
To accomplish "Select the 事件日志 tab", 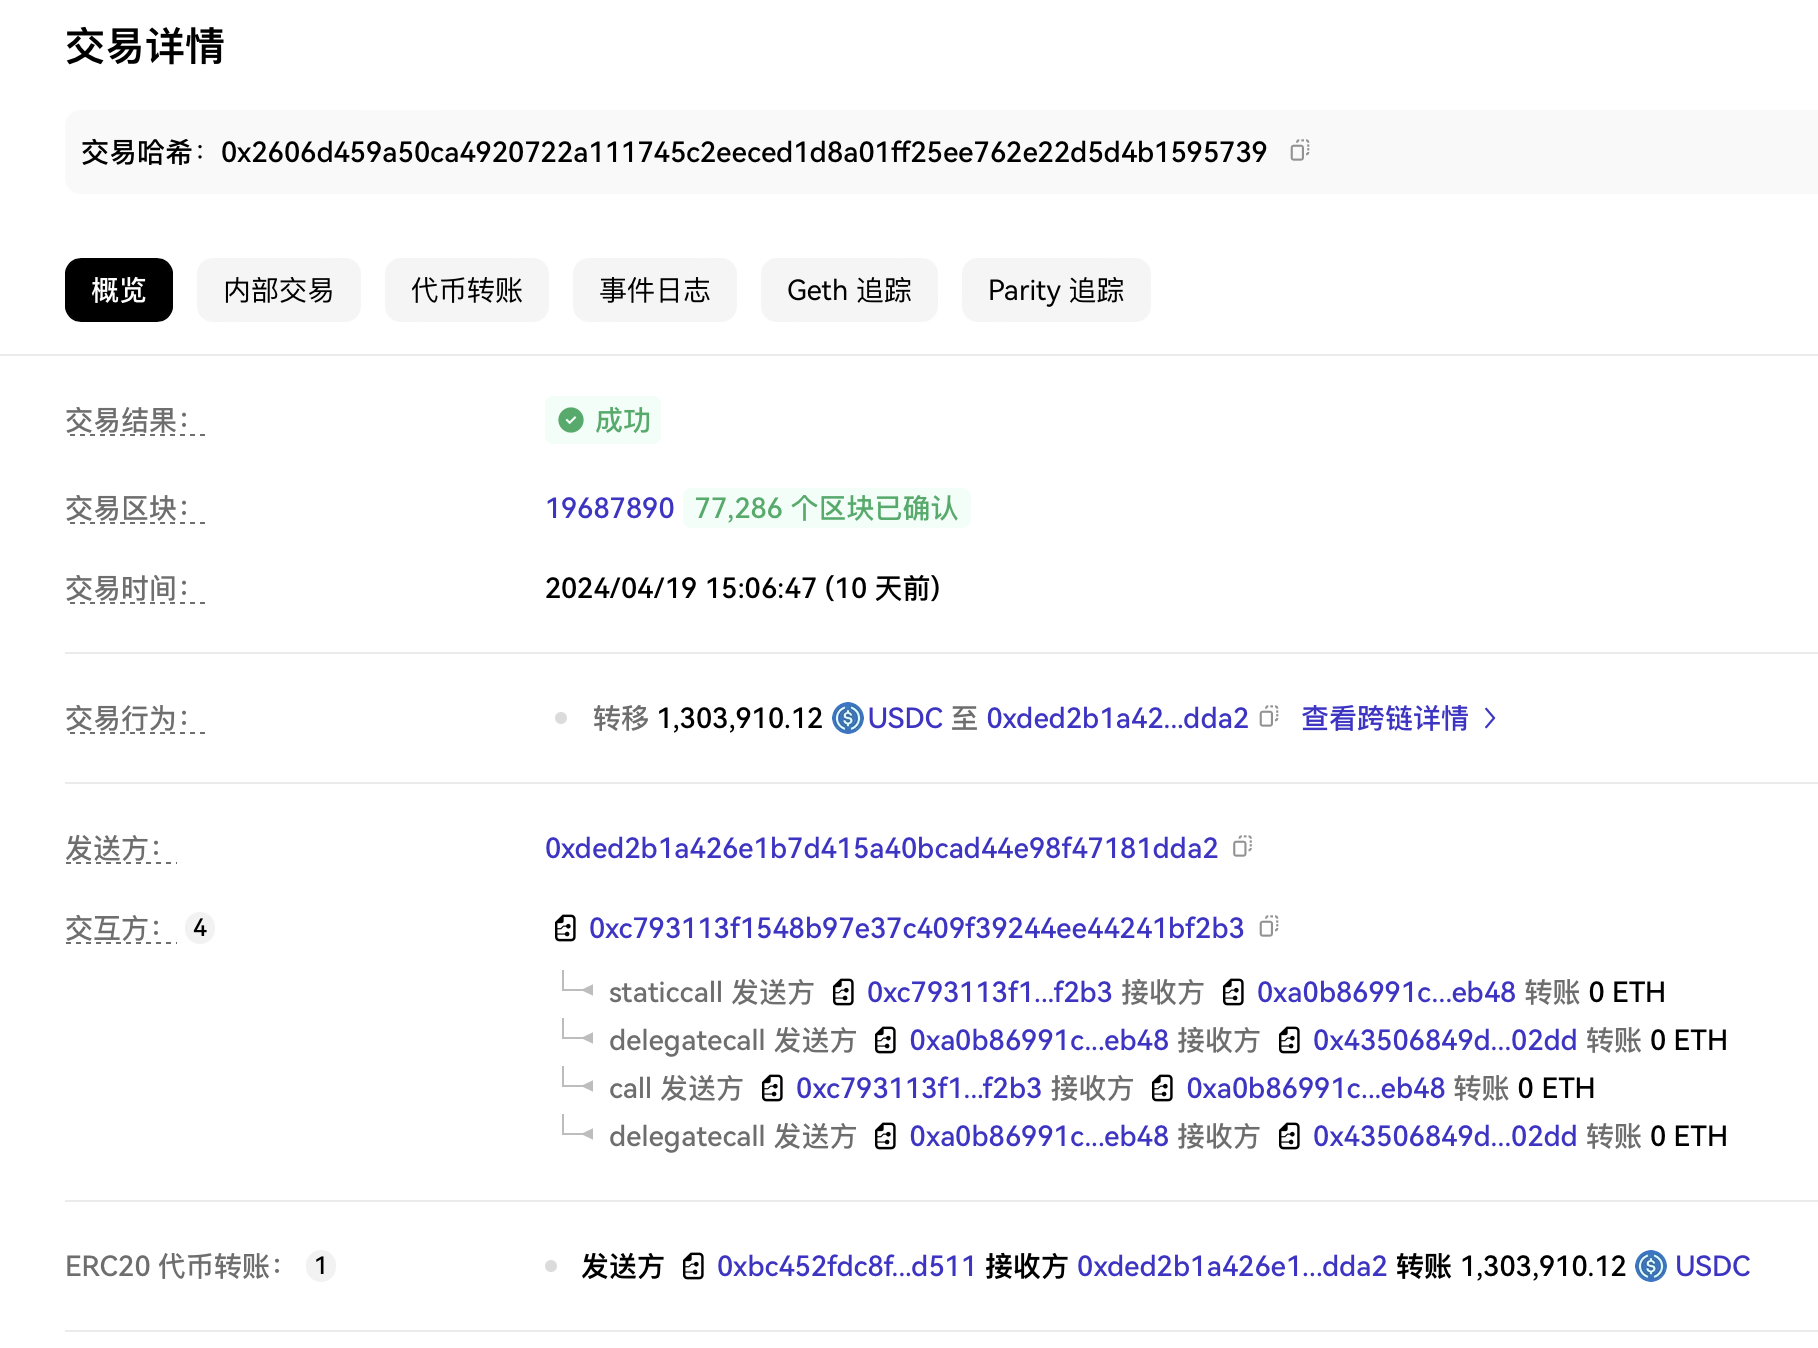I will click(654, 290).
